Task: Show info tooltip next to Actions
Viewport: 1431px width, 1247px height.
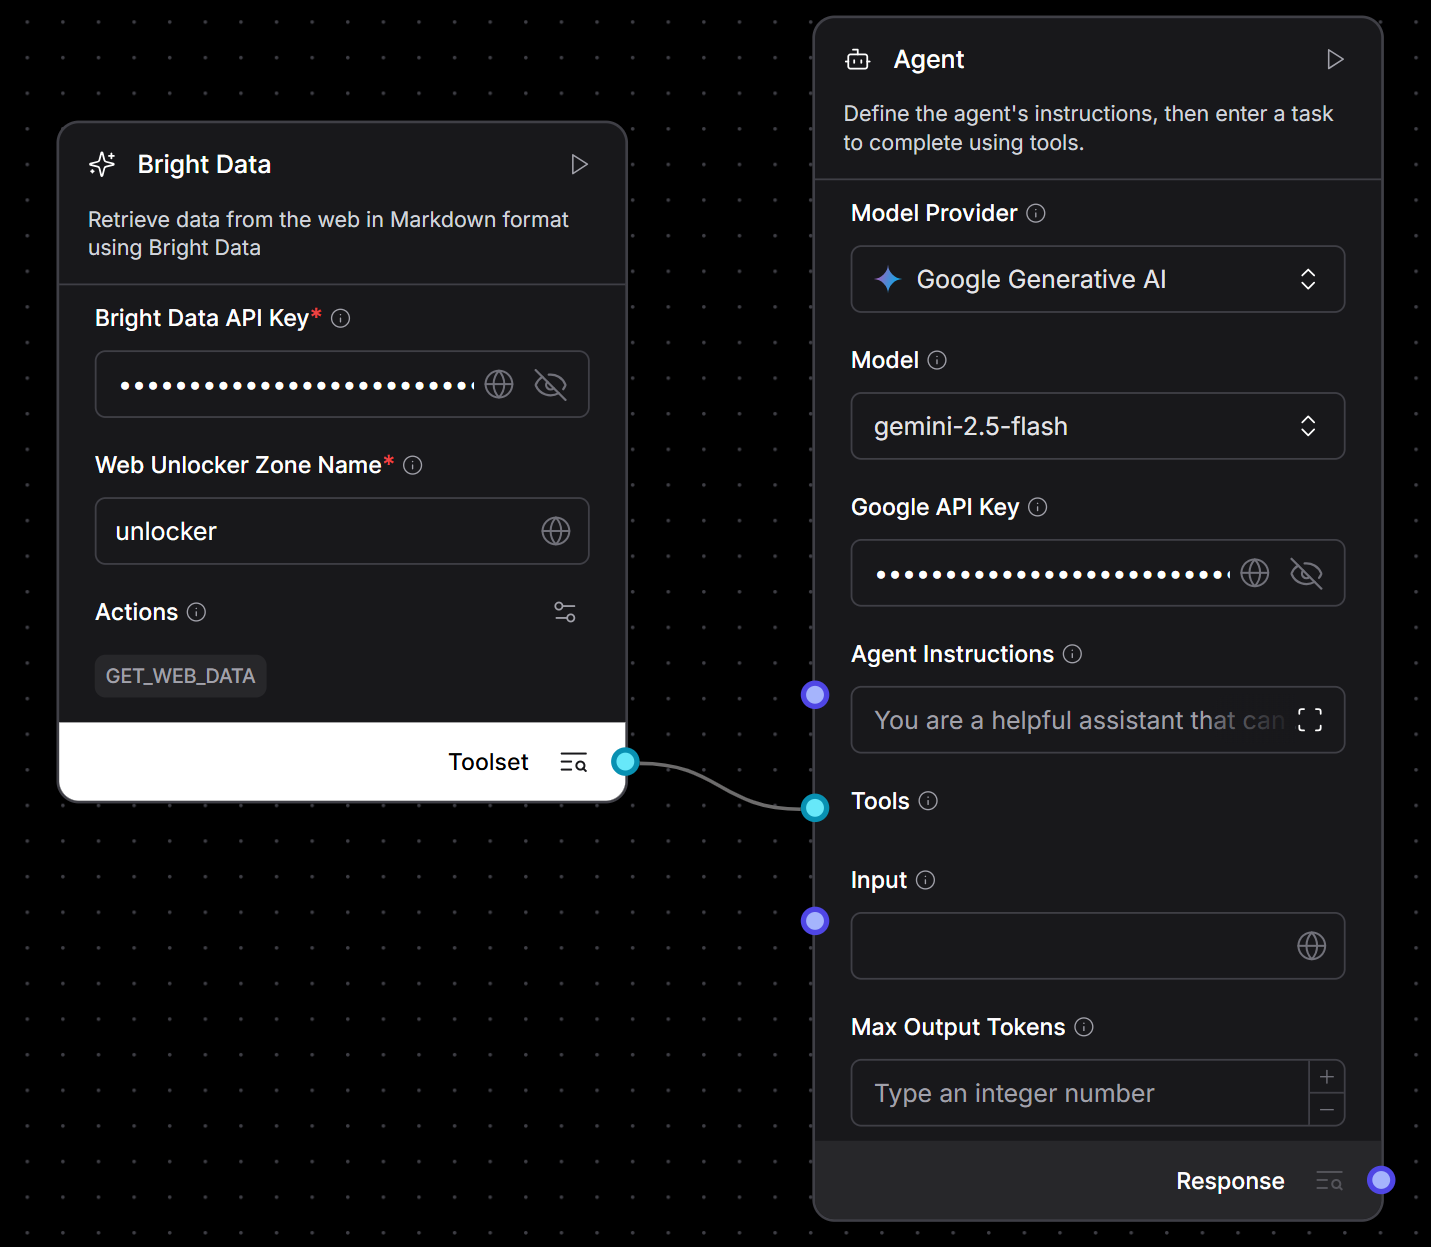Action: (x=196, y=612)
